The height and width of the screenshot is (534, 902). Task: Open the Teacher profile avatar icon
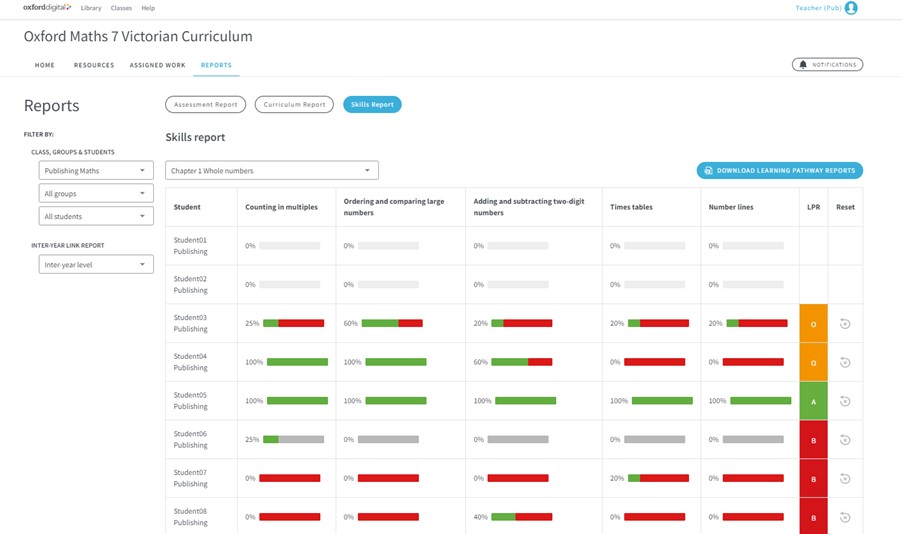851,8
